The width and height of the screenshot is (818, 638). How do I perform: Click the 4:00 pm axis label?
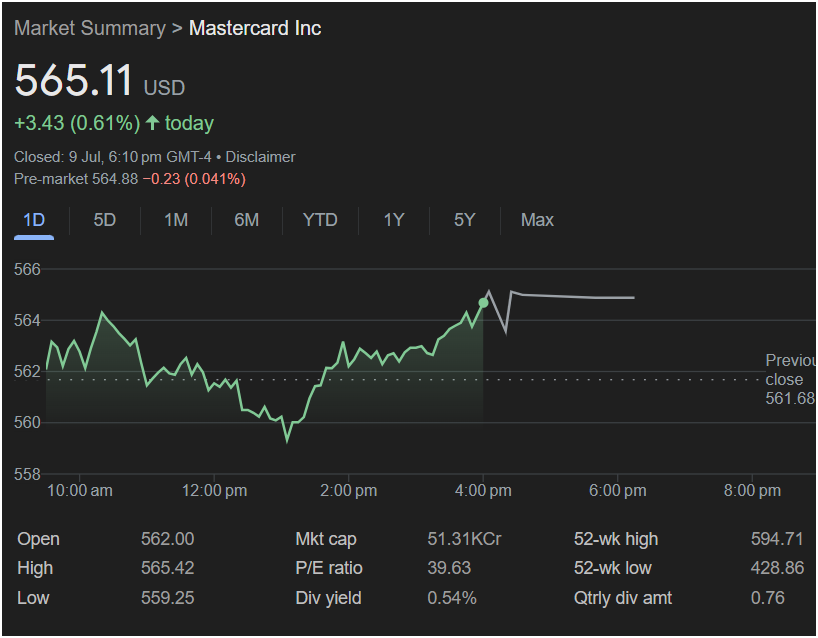point(483,491)
